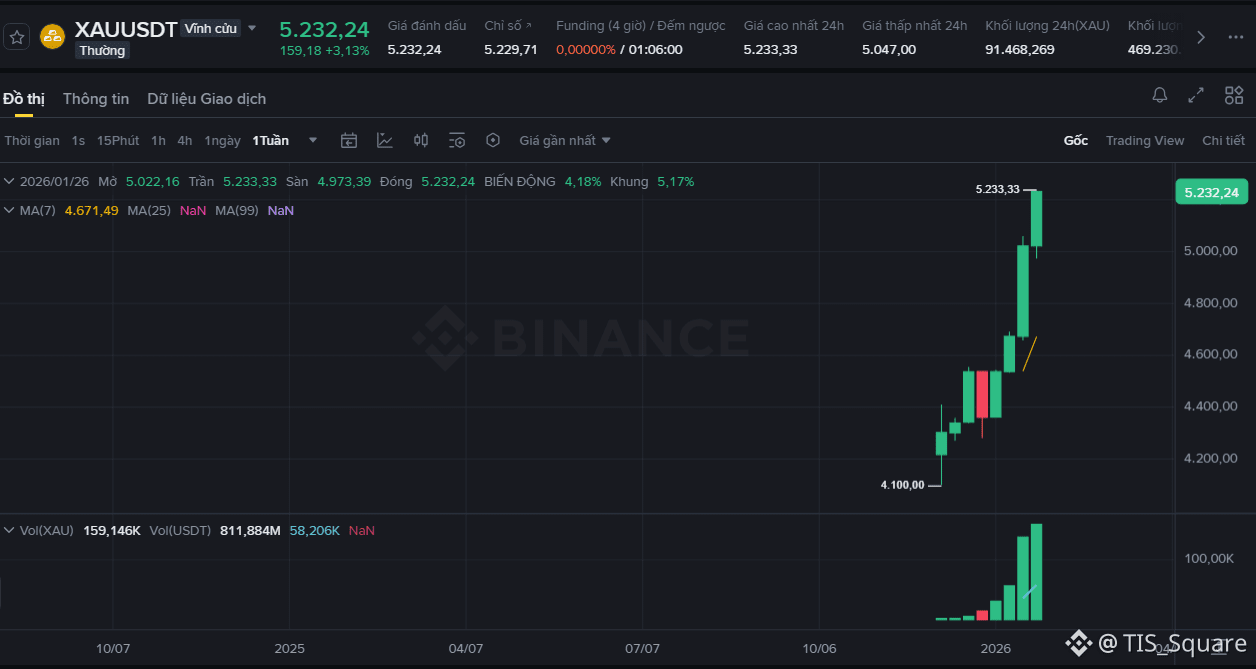Open the three-dots more options menu
The height and width of the screenshot is (669, 1256).
click(1233, 38)
